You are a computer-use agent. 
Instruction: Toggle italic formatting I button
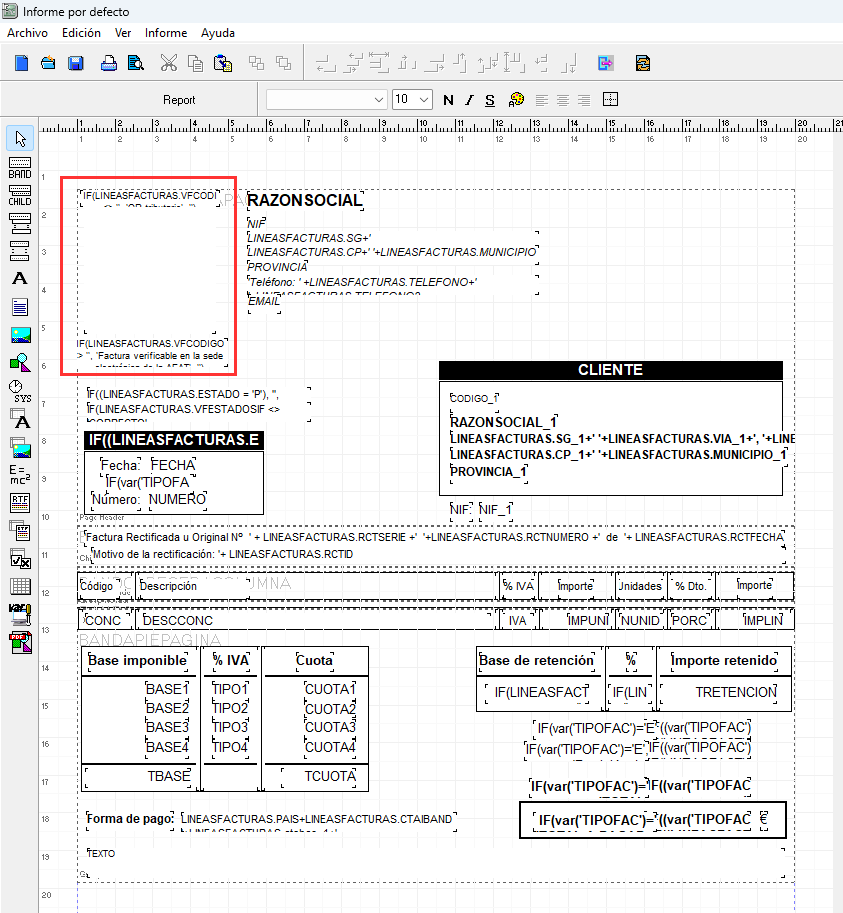468,100
